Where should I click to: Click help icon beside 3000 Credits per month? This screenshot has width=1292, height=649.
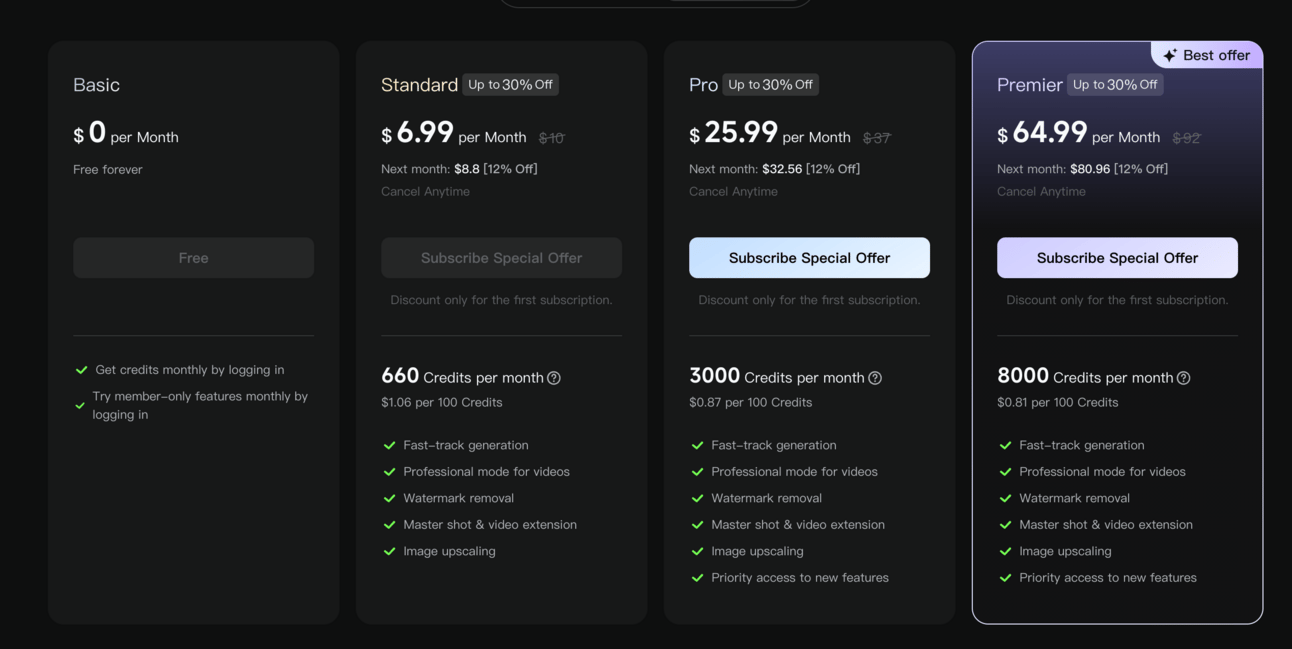pos(875,378)
